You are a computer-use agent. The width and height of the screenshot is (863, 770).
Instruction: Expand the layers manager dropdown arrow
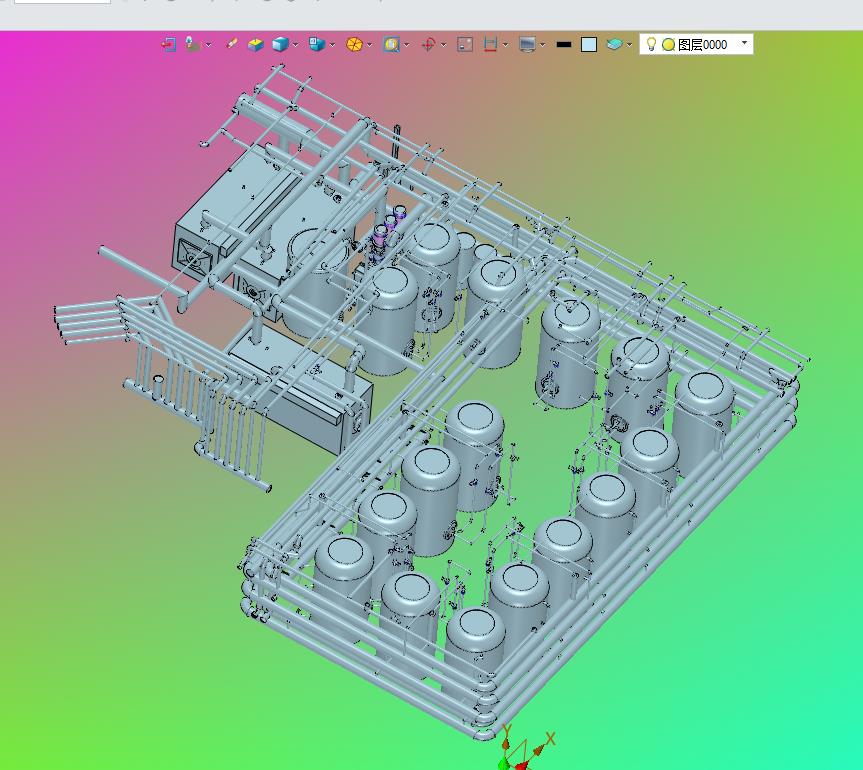(630, 45)
